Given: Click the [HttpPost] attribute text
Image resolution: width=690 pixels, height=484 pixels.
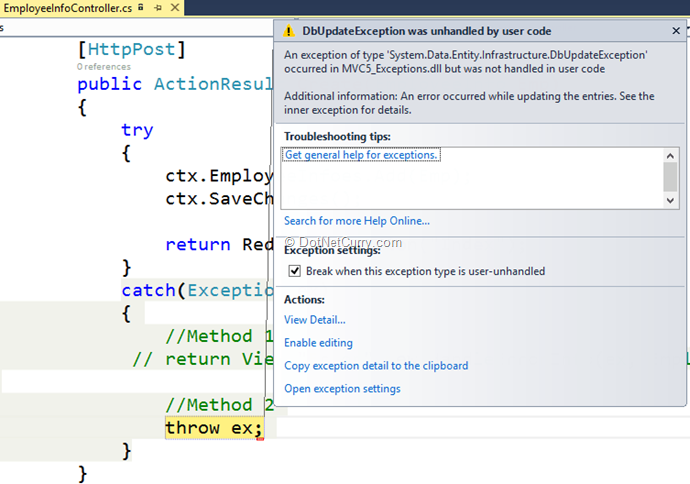Looking at the screenshot, I should click(x=132, y=49).
